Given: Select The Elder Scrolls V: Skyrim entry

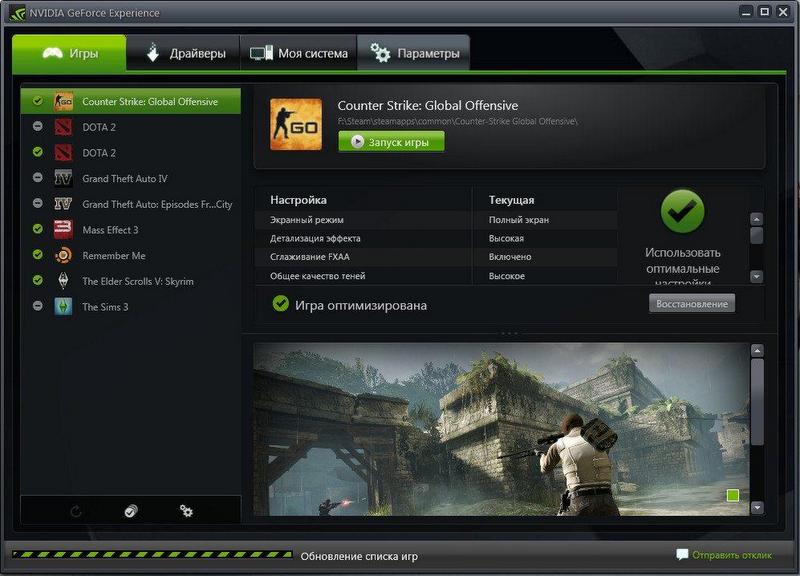Looking at the screenshot, I should [131, 281].
